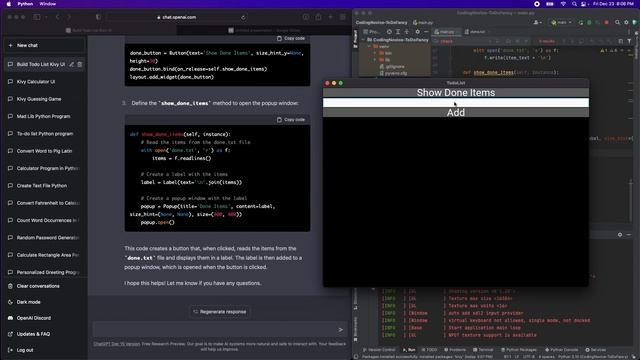Start a New chat in ChatGPT sidebar
The image size is (640, 360).
click(x=44, y=45)
